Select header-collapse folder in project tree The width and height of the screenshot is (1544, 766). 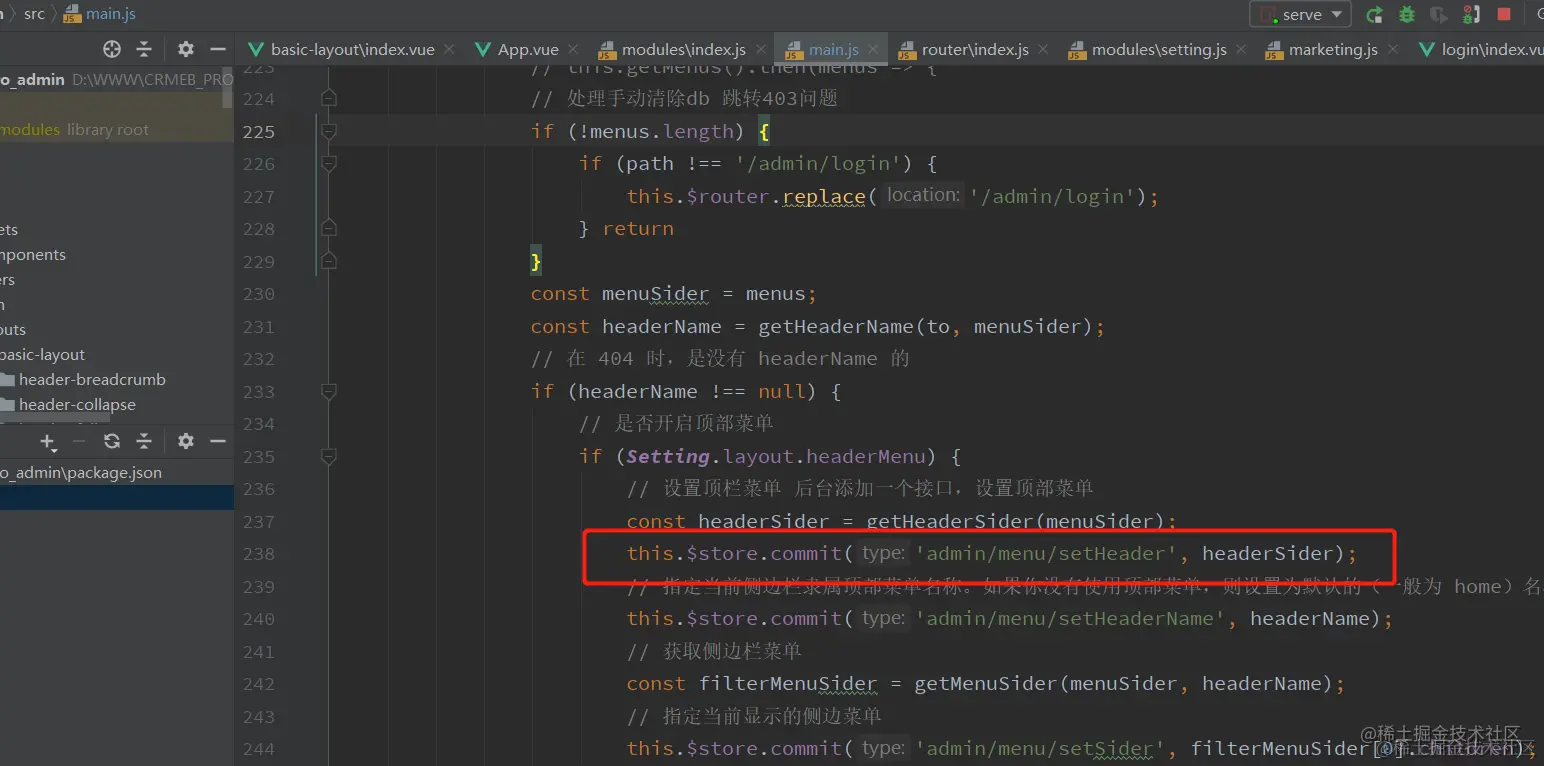(77, 404)
